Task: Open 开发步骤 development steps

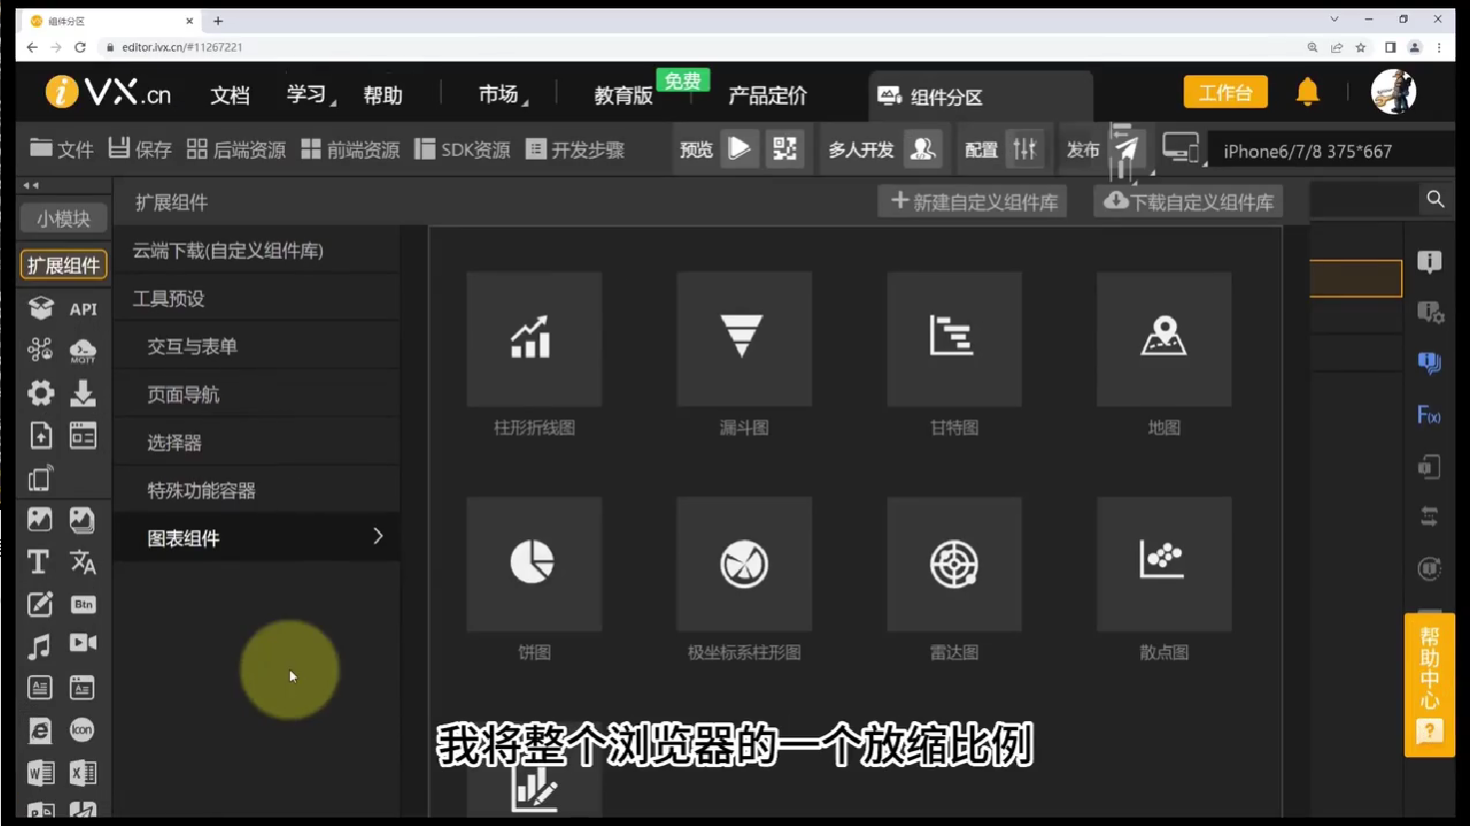Action: coord(575,149)
